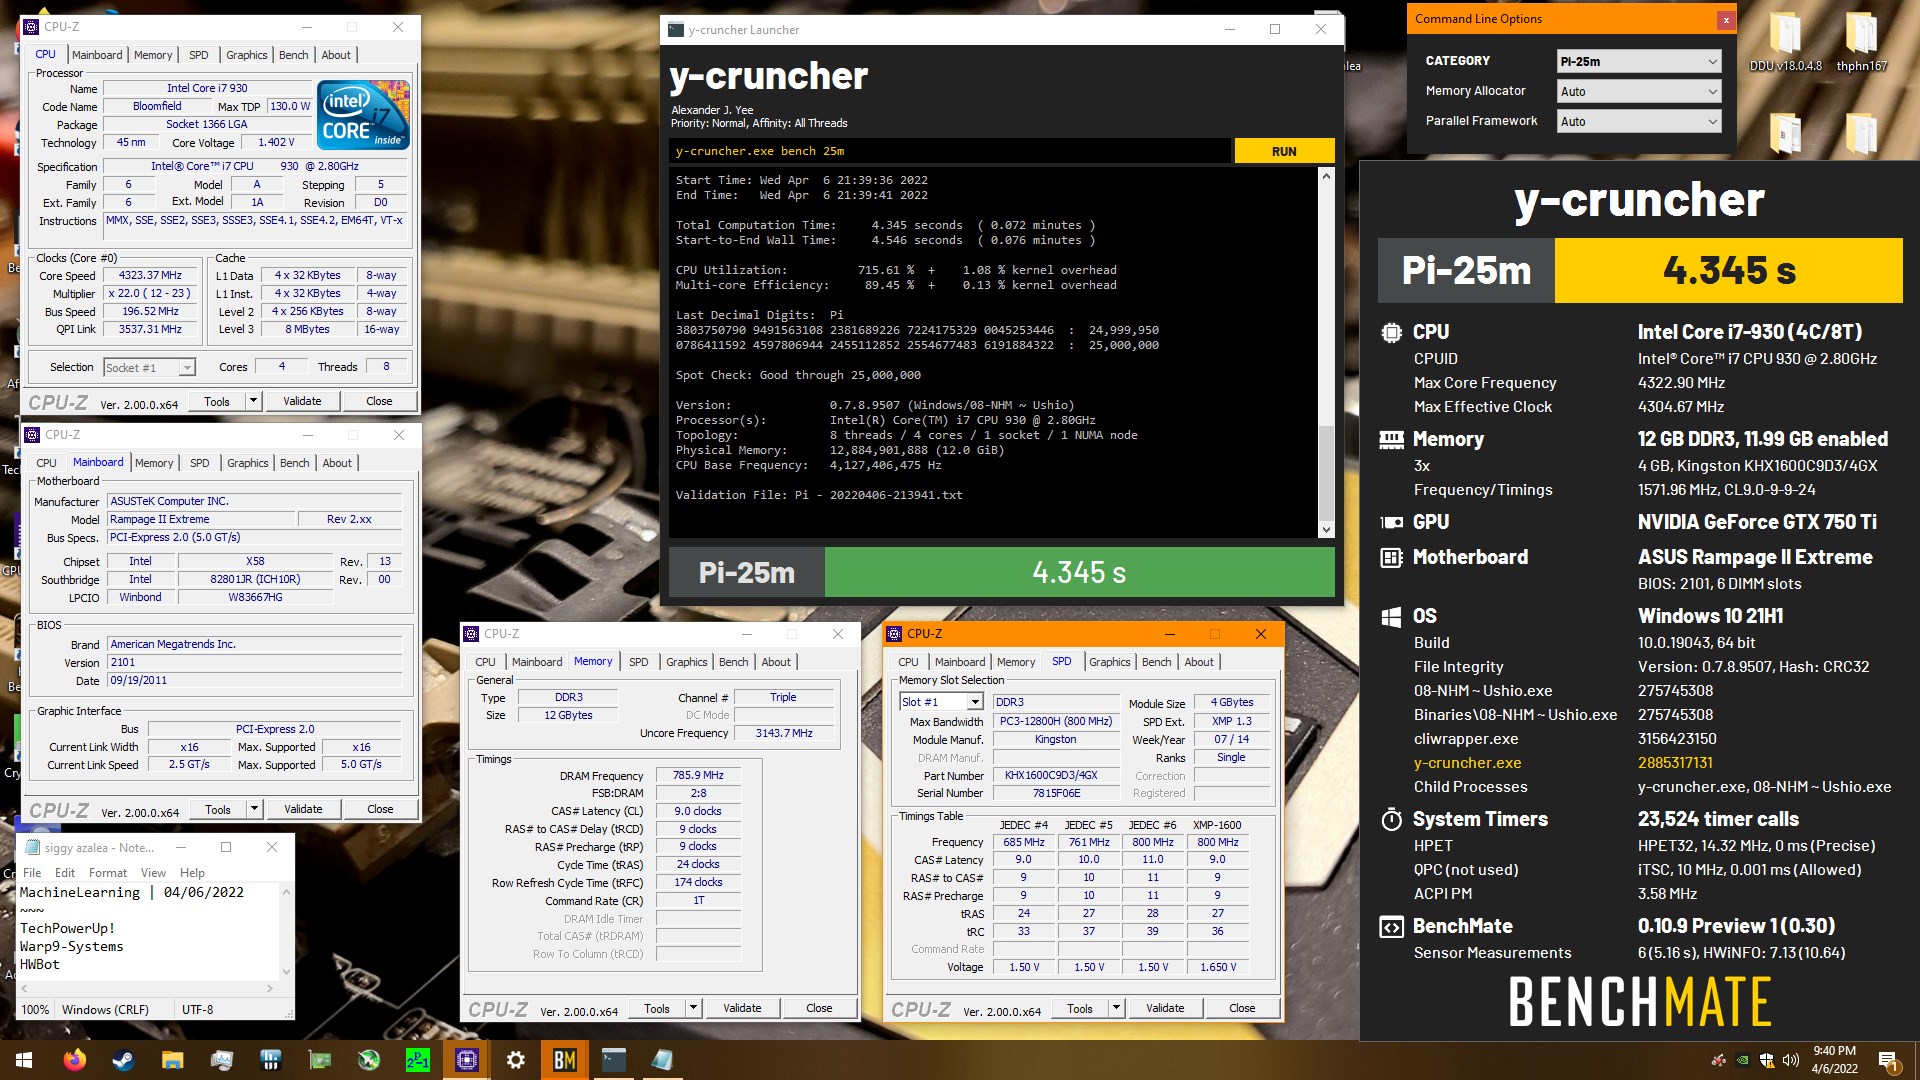1920x1080 pixels.
Task: Open Bench tab in top CPU-Z window
Action: click(x=293, y=55)
